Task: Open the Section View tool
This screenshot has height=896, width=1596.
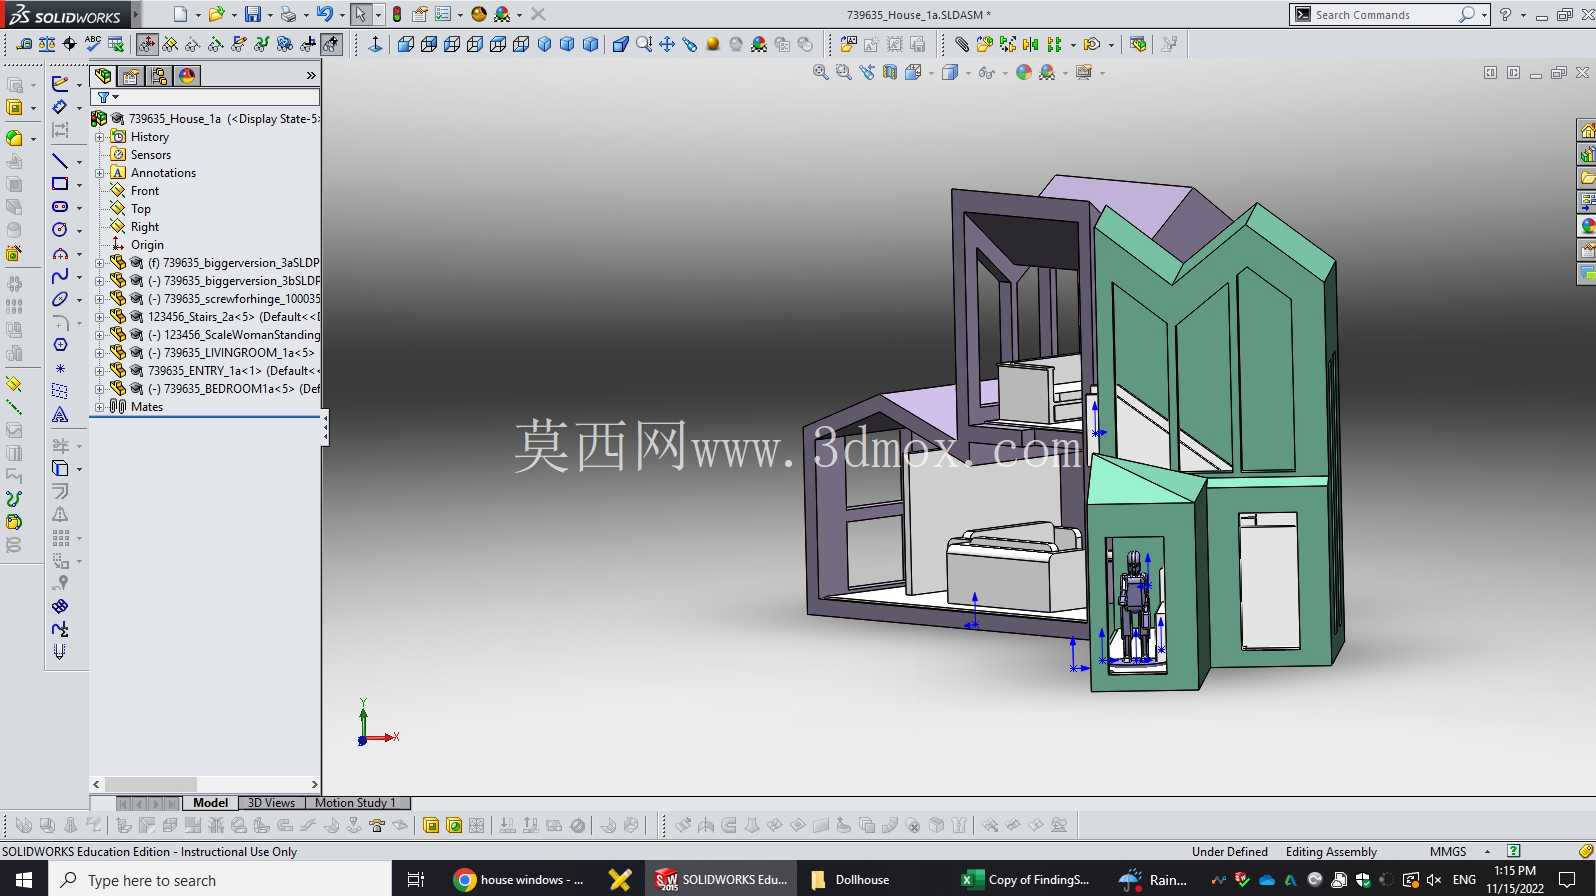Action: click(x=889, y=72)
